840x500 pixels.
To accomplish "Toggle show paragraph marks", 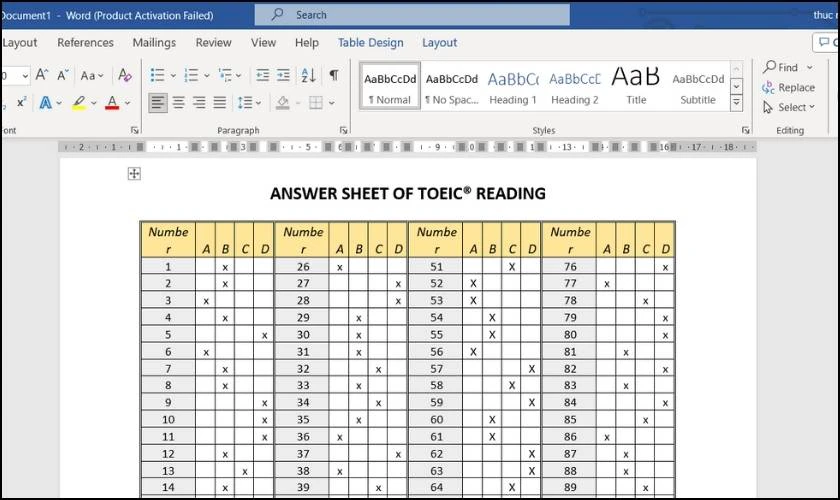I will (333, 75).
